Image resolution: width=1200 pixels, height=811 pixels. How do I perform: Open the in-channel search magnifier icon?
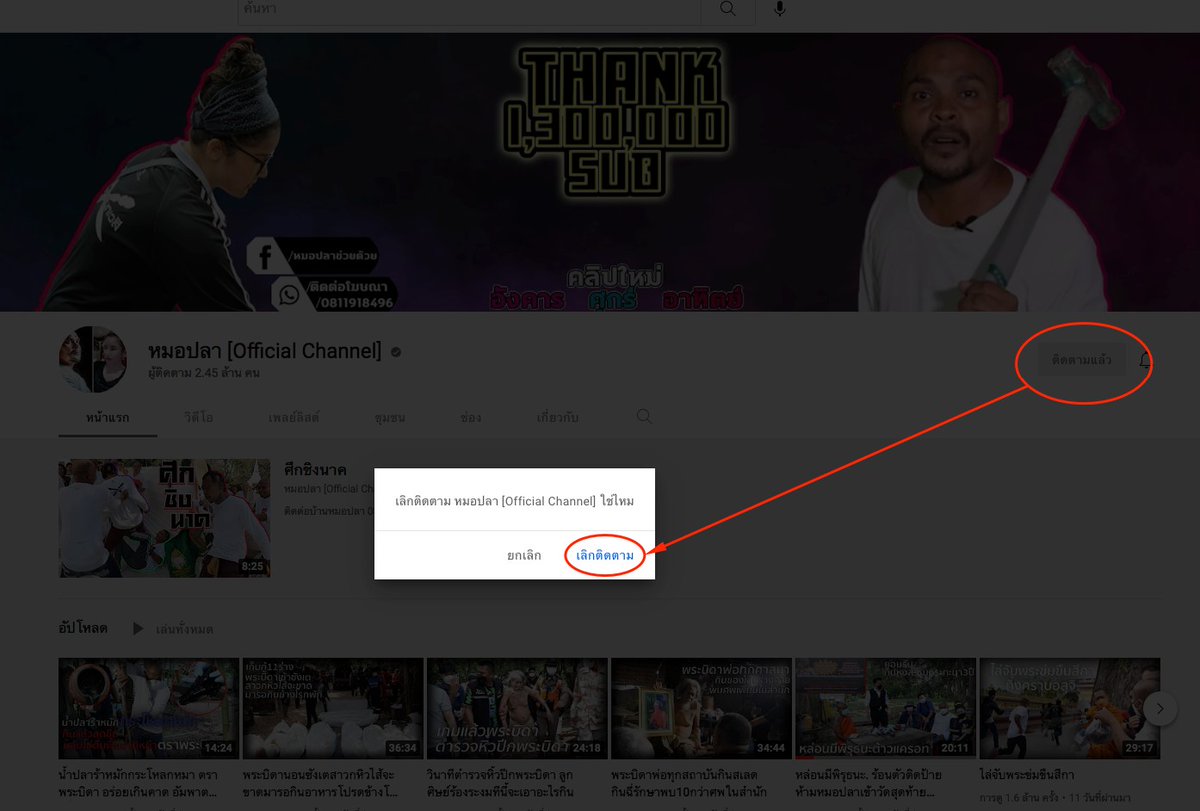[644, 416]
